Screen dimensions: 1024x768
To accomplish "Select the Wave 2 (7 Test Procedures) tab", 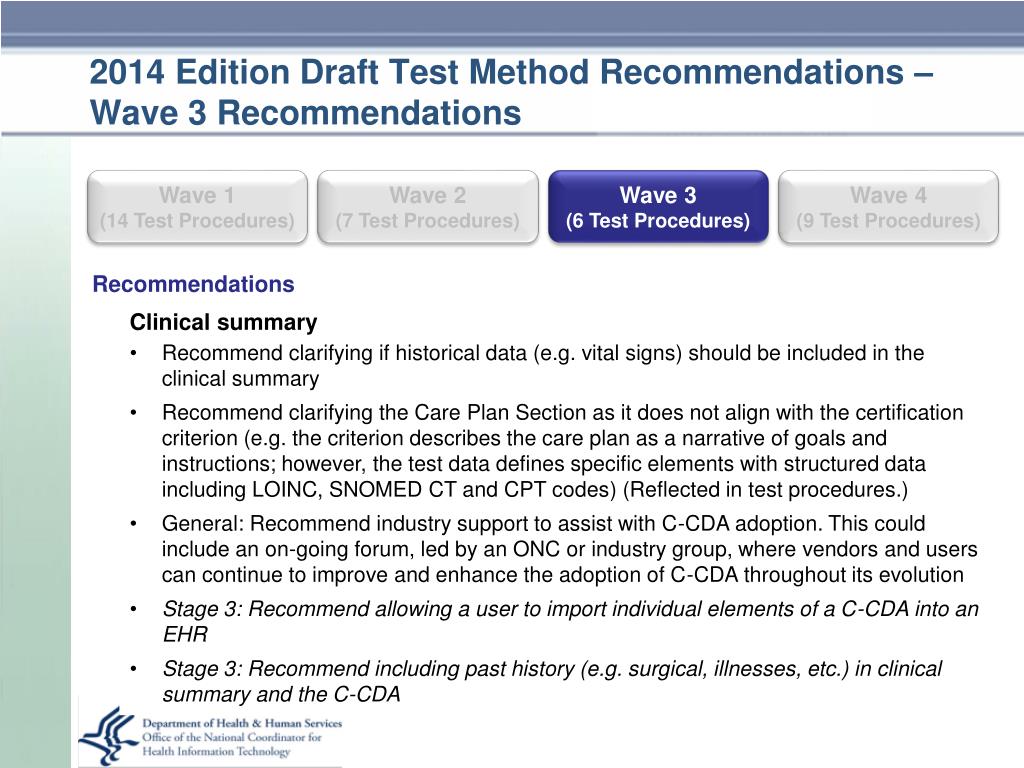I will (x=428, y=207).
